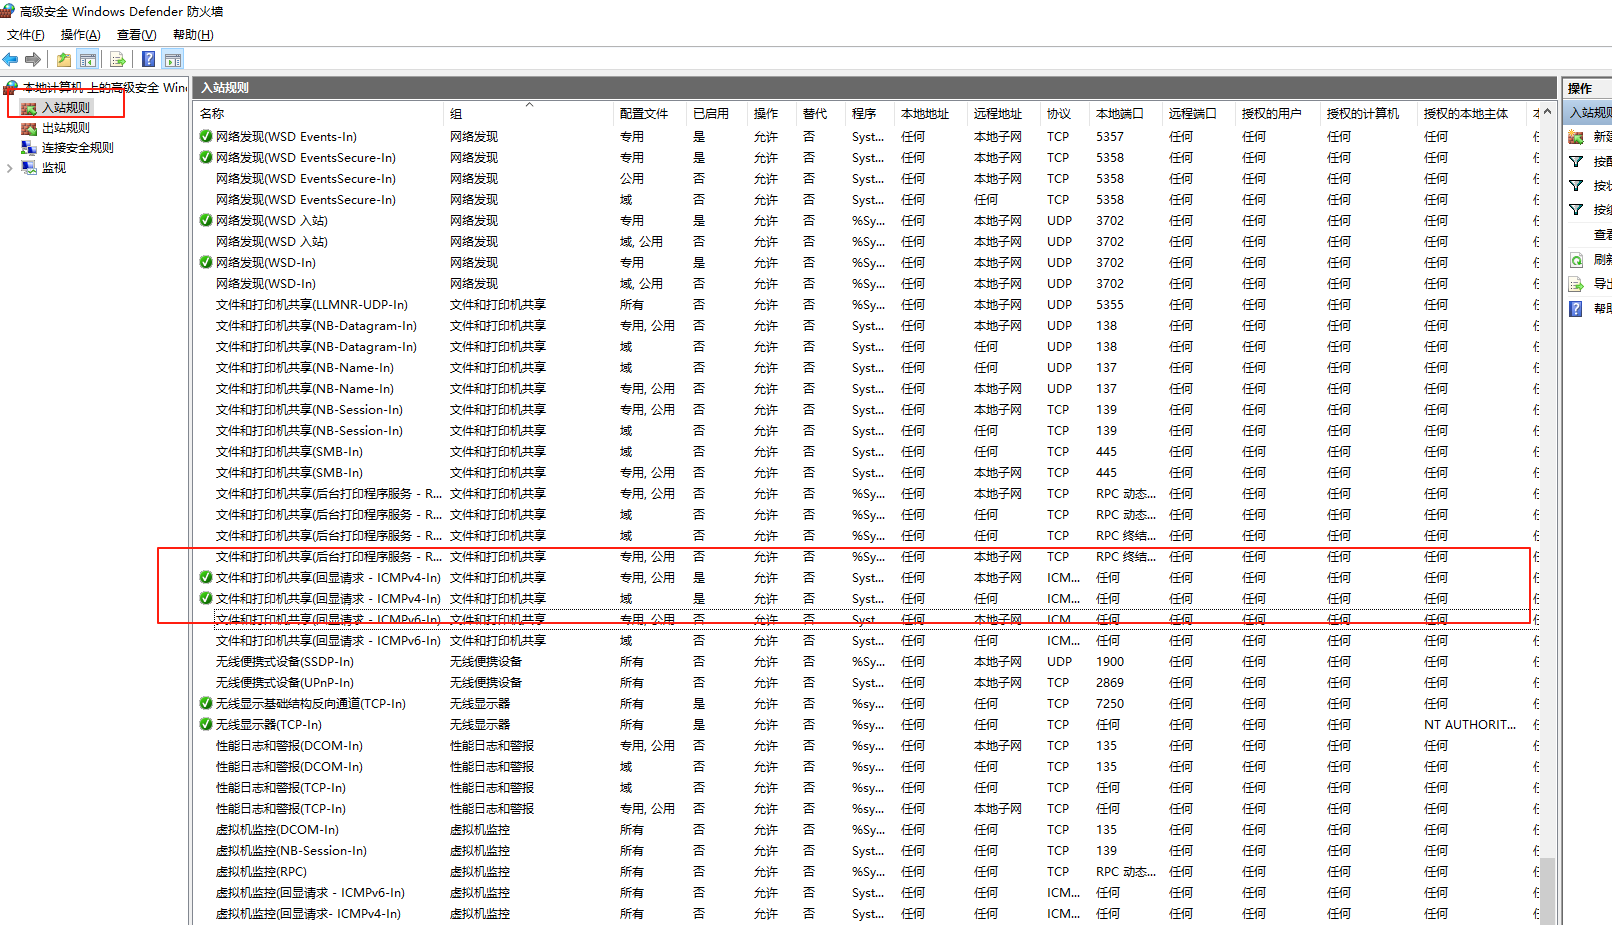Click the monitor icon beside 监视
Image resolution: width=1612 pixels, height=925 pixels.
[x=29, y=168]
